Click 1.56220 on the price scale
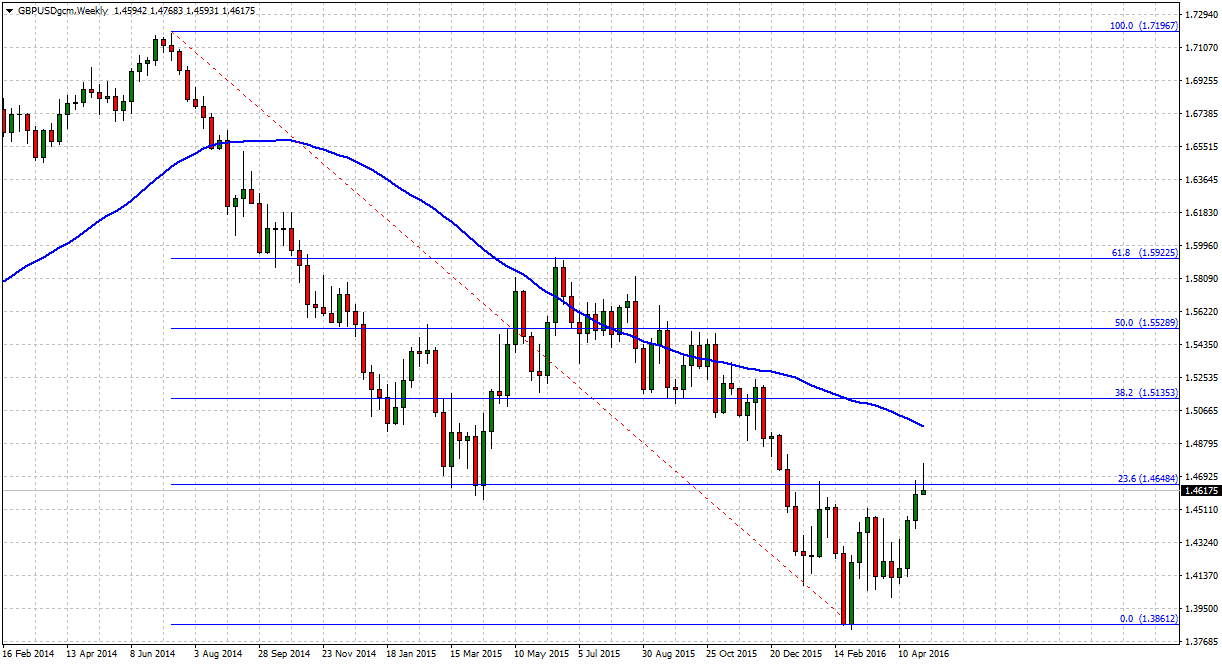Image resolution: width=1222 pixels, height=665 pixels. coord(1201,312)
